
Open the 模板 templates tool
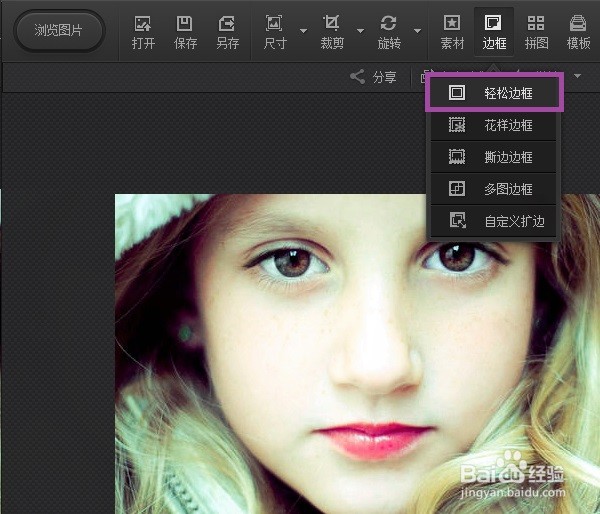coord(578,33)
